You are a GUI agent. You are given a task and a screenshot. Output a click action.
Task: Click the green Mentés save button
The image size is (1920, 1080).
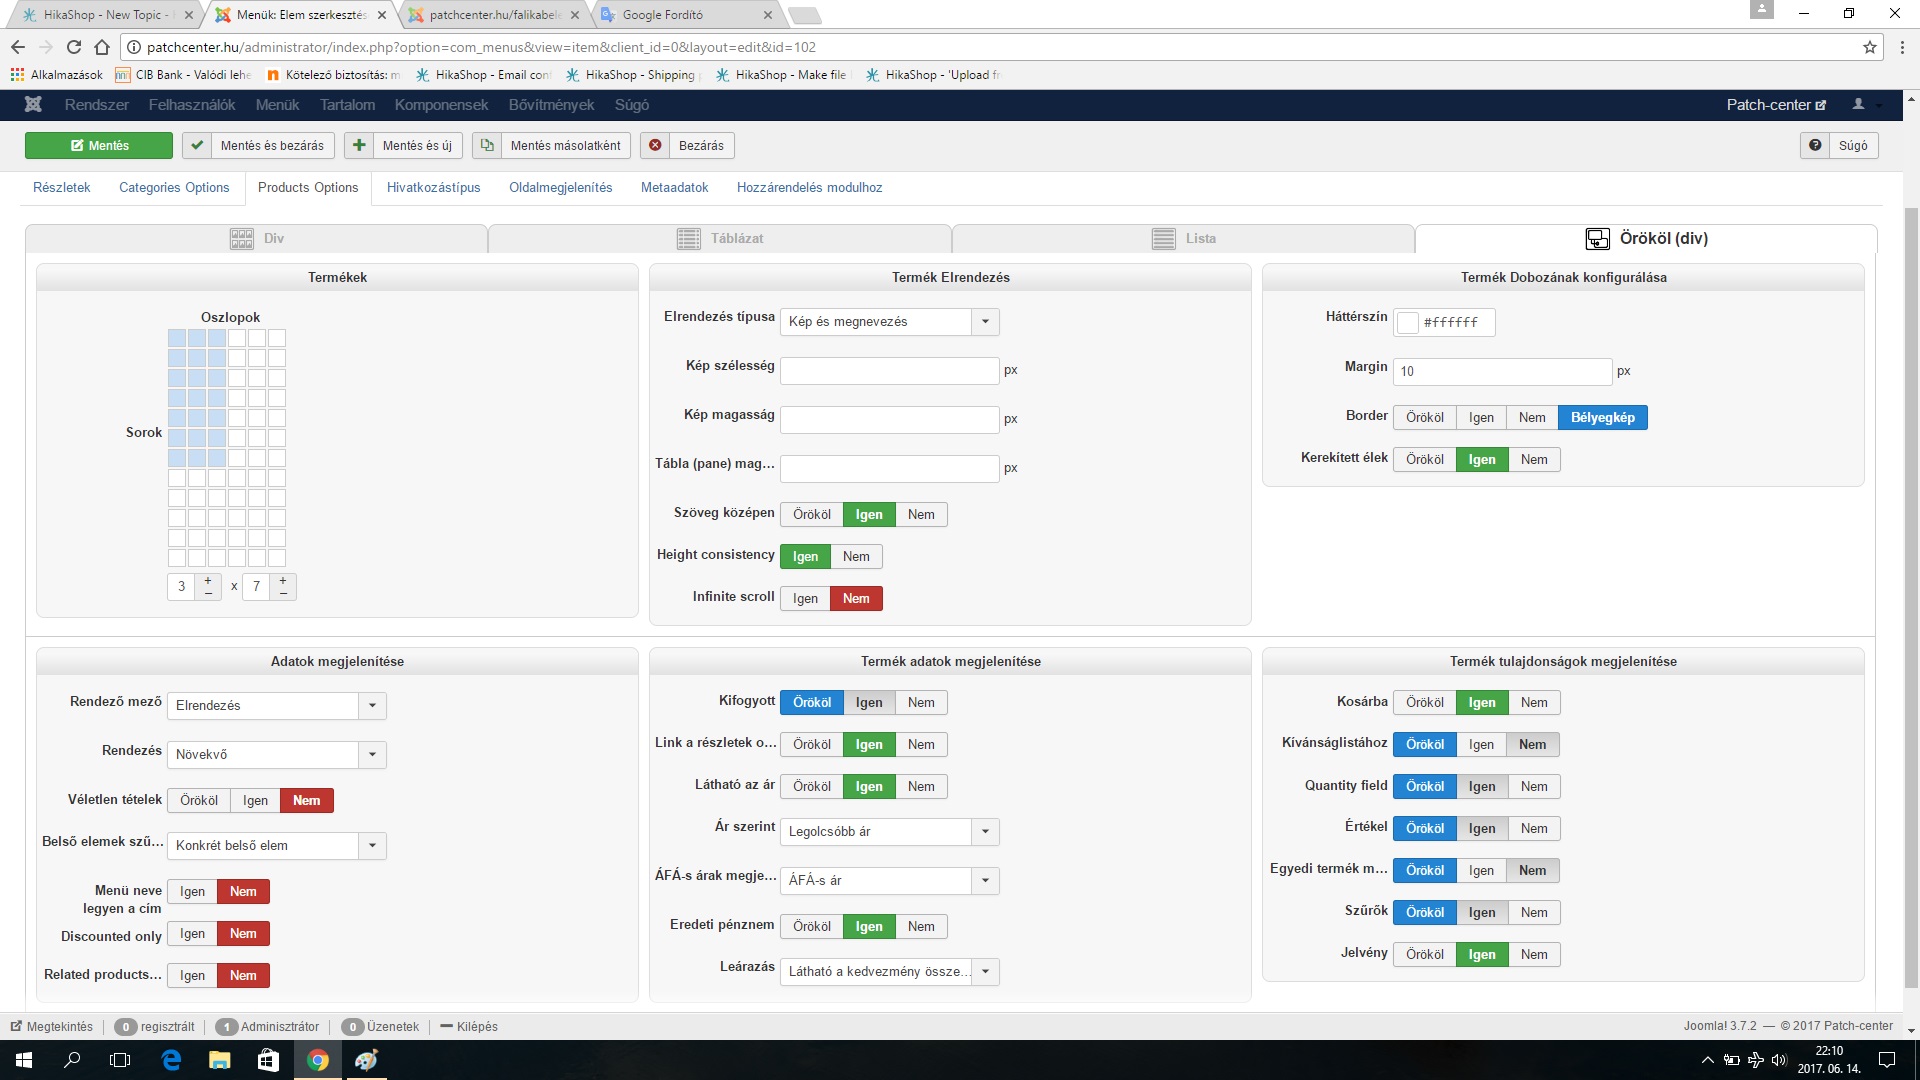[99, 145]
